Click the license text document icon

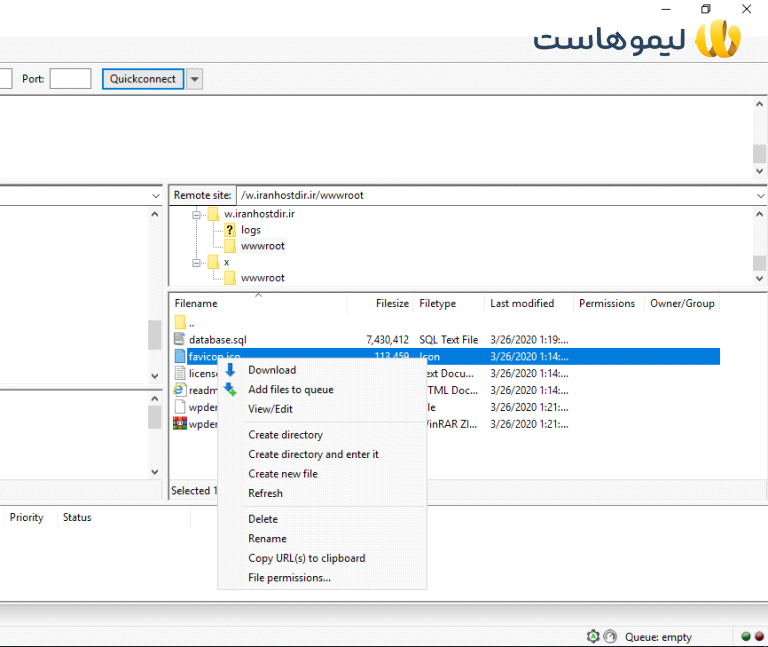click(180, 373)
